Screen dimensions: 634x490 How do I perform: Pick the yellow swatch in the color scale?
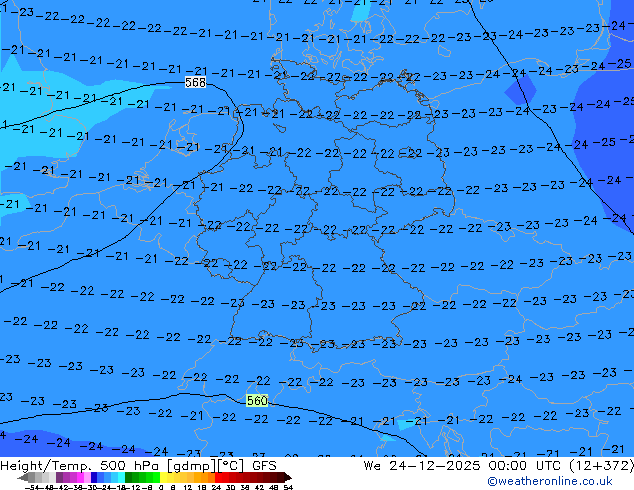coord(163,478)
